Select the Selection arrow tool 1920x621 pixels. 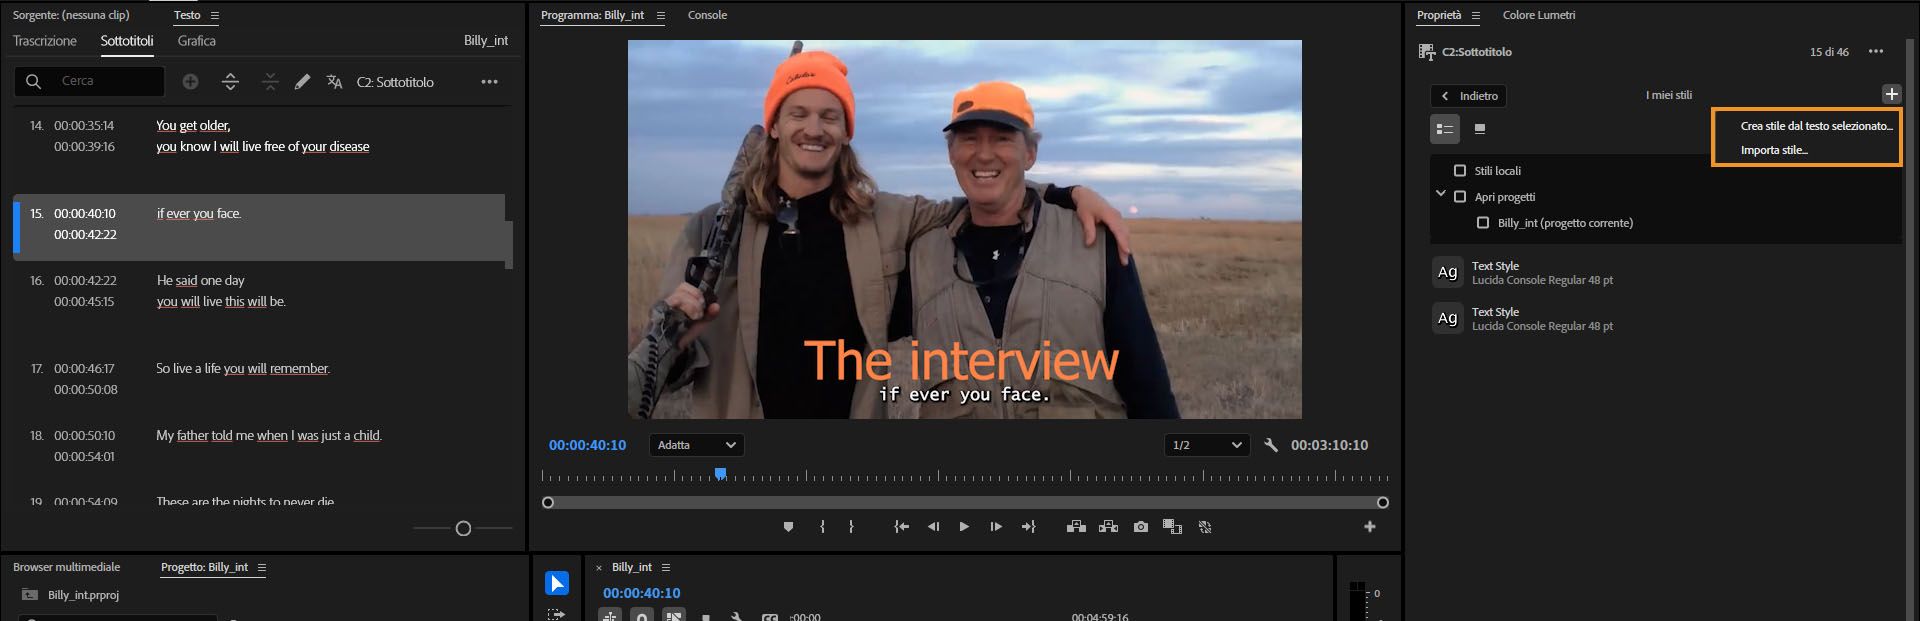click(x=557, y=583)
